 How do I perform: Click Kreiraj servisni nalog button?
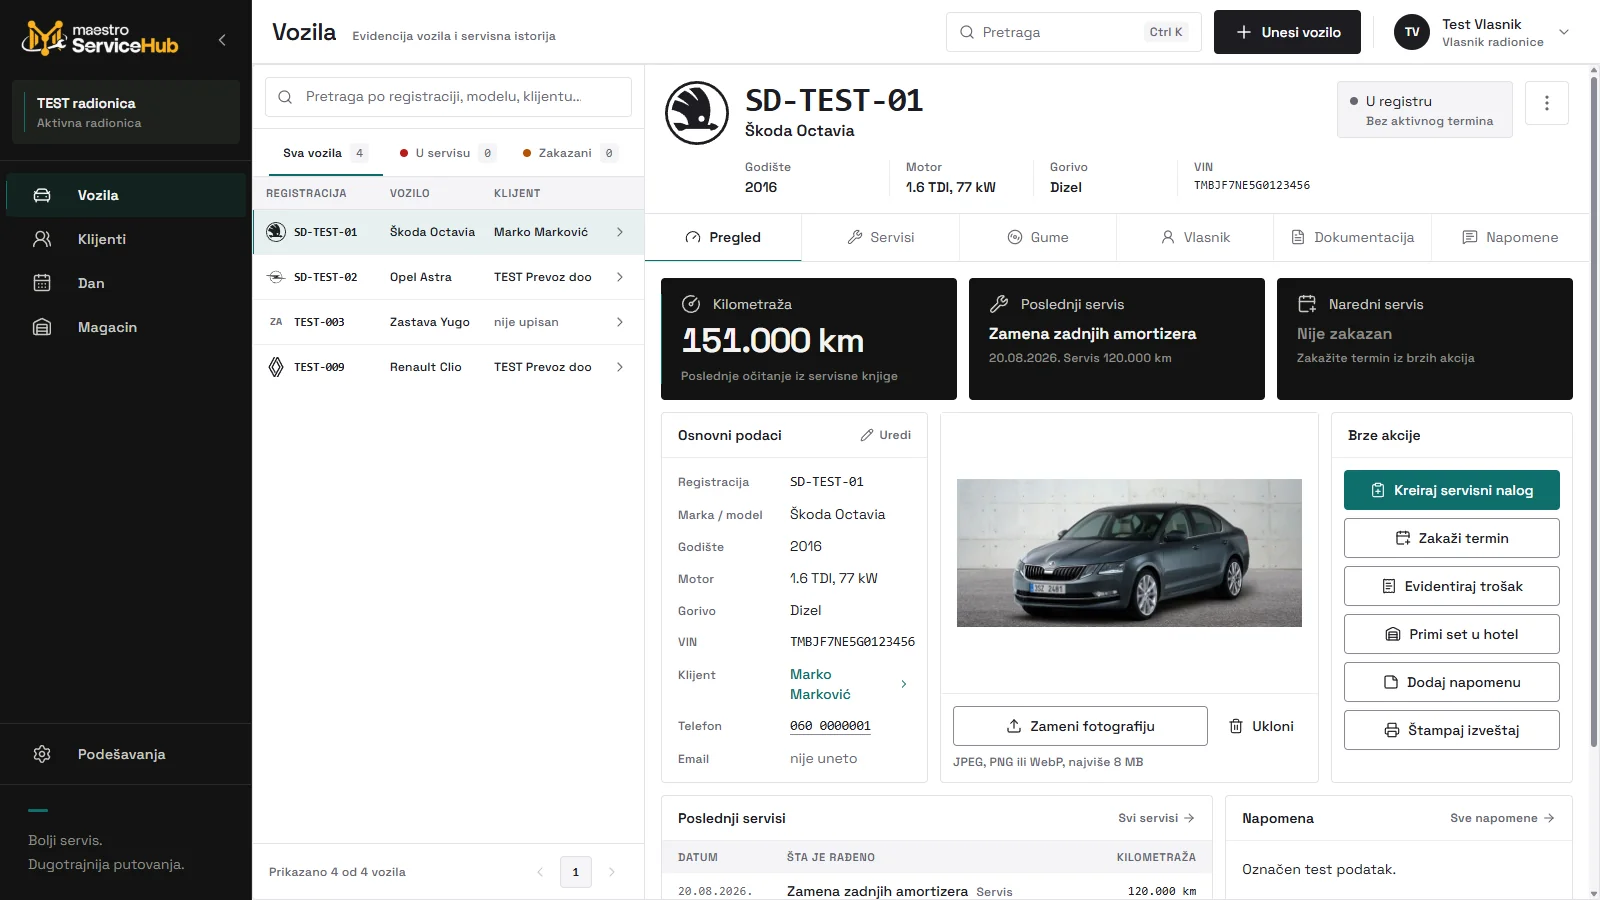click(1452, 490)
